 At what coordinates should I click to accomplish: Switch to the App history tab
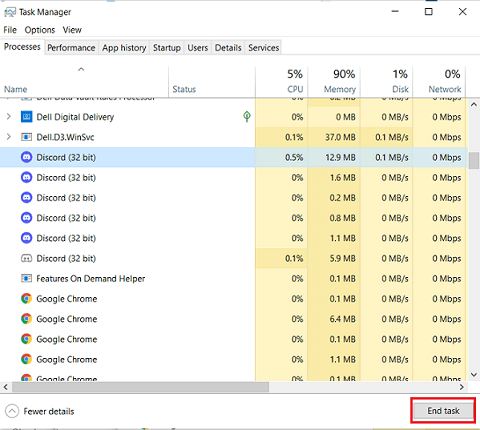click(x=124, y=48)
